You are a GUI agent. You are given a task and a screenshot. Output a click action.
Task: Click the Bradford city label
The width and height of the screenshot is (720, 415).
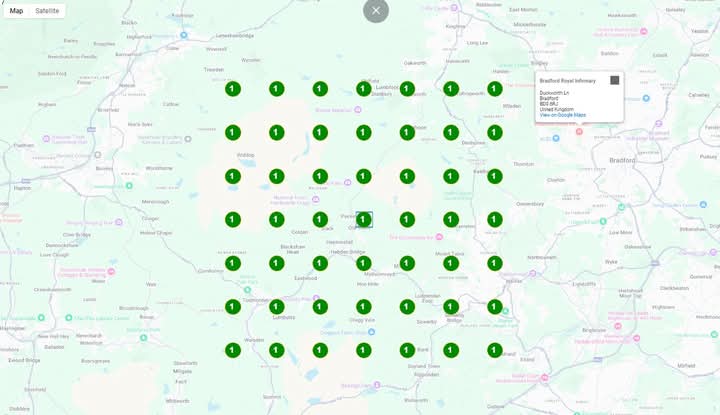(x=623, y=160)
